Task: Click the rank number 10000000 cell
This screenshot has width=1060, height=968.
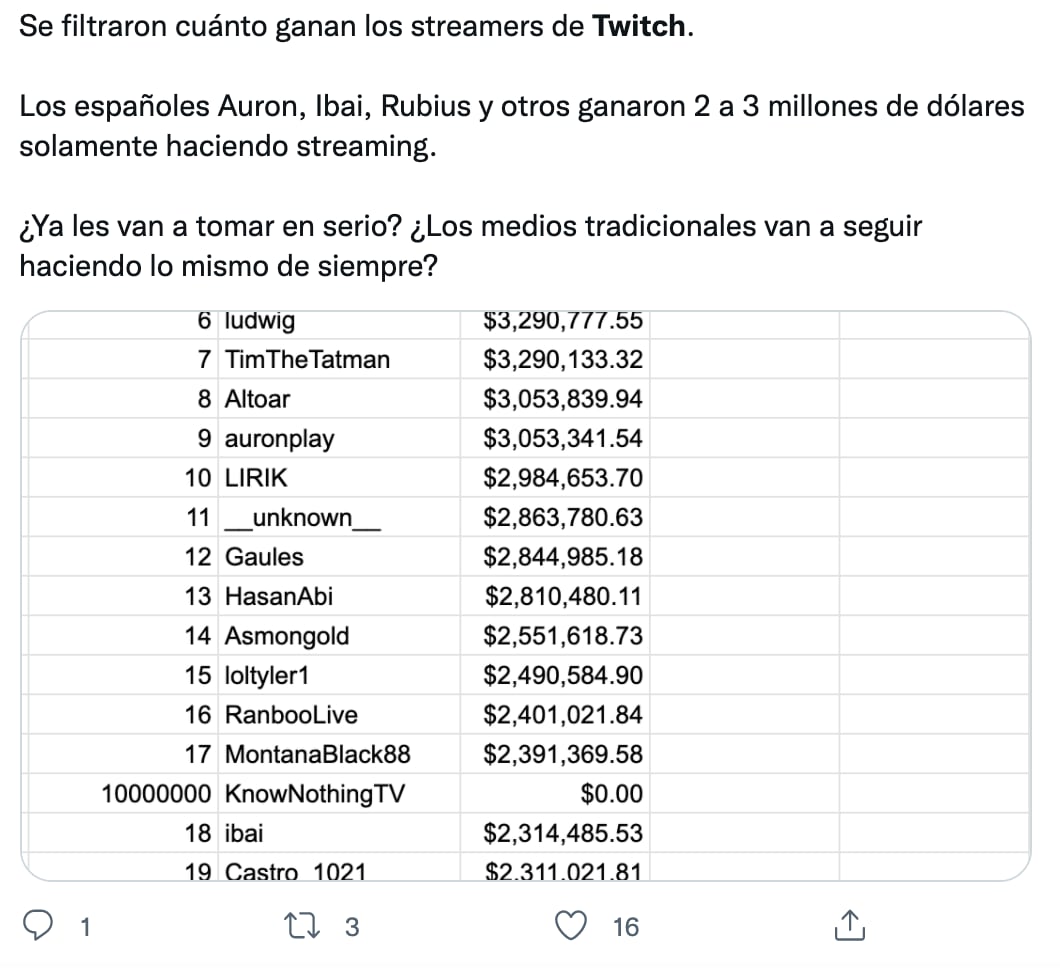Action: tap(156, 794)
